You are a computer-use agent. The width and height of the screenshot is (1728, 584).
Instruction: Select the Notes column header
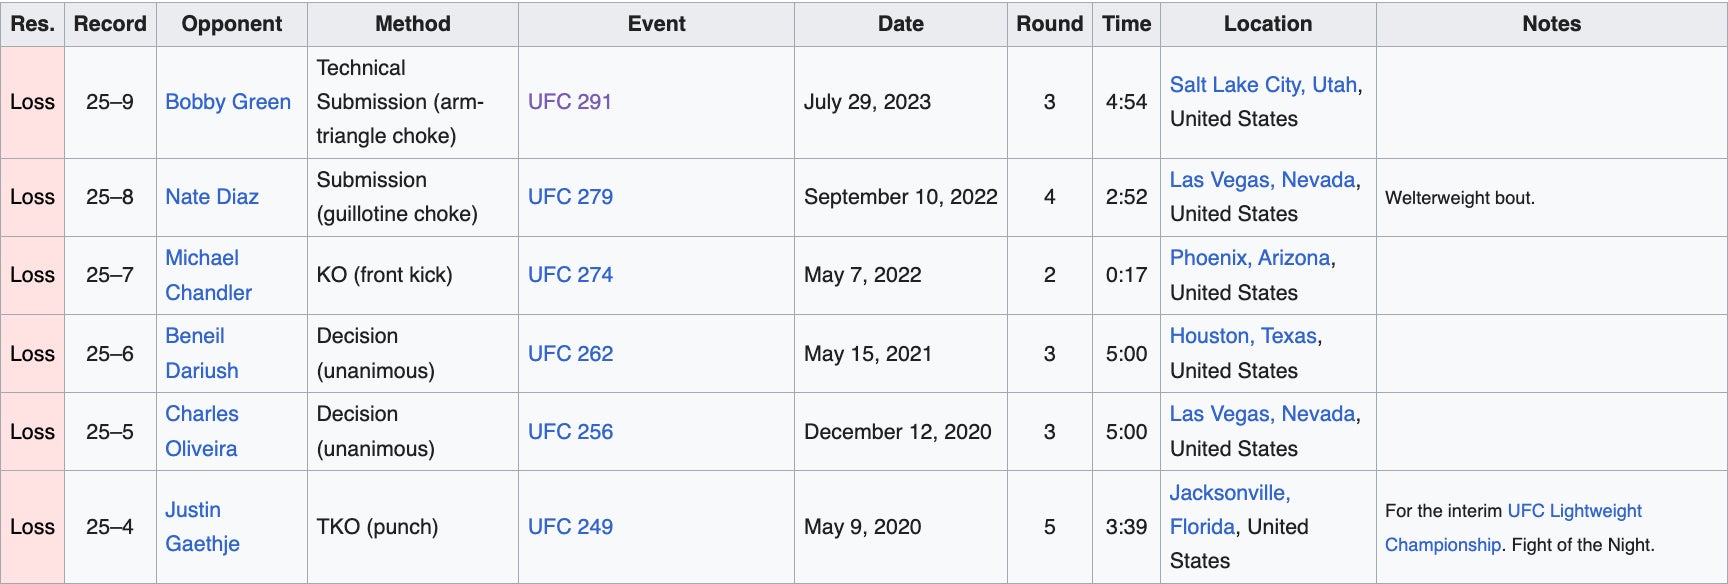point(1551,24)
